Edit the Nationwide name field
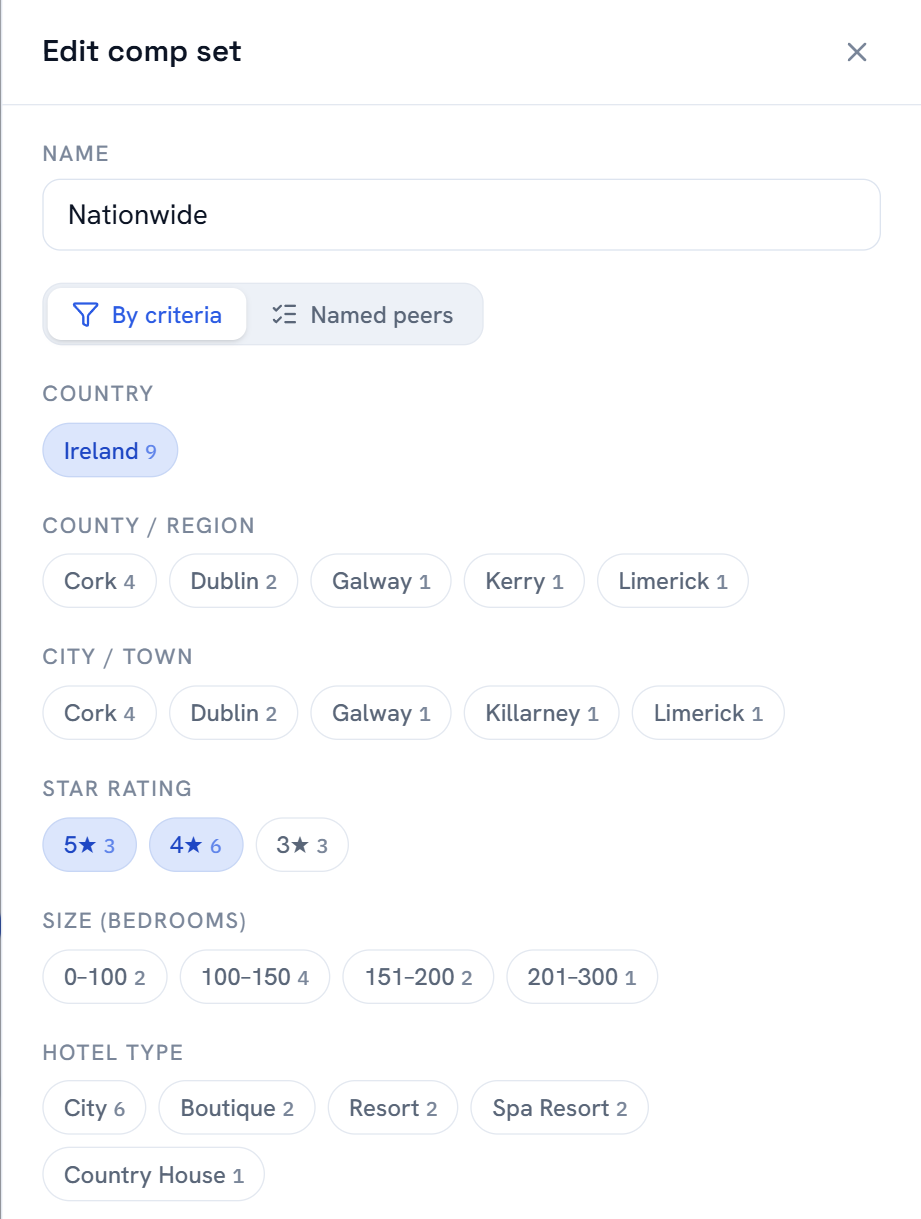921x1219 pixels. click(x=461, y=214)
